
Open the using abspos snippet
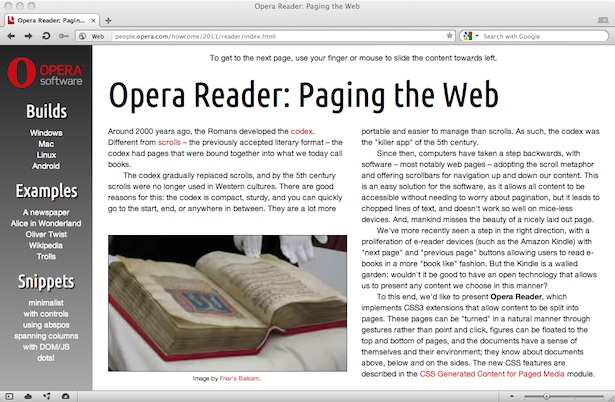point(46,325)
